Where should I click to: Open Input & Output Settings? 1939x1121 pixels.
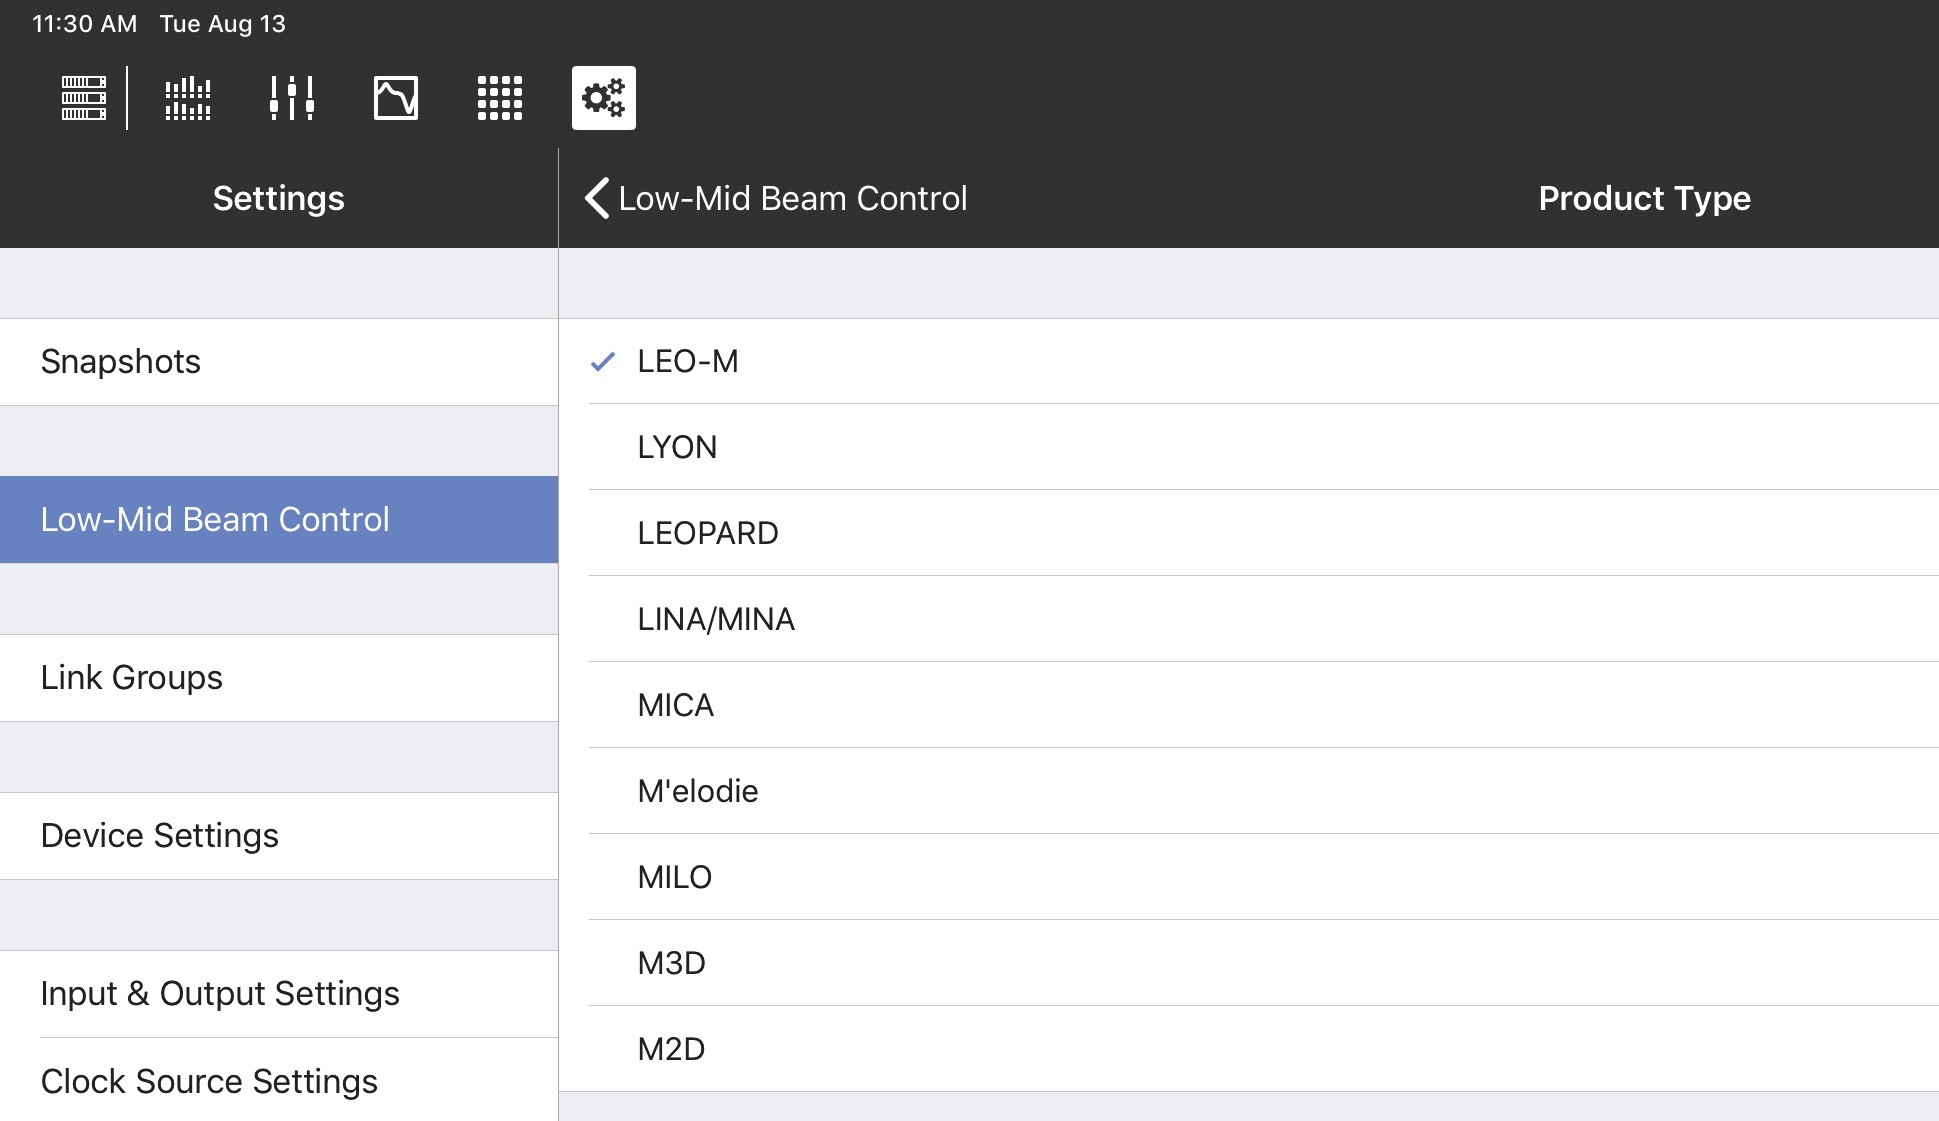220,993
